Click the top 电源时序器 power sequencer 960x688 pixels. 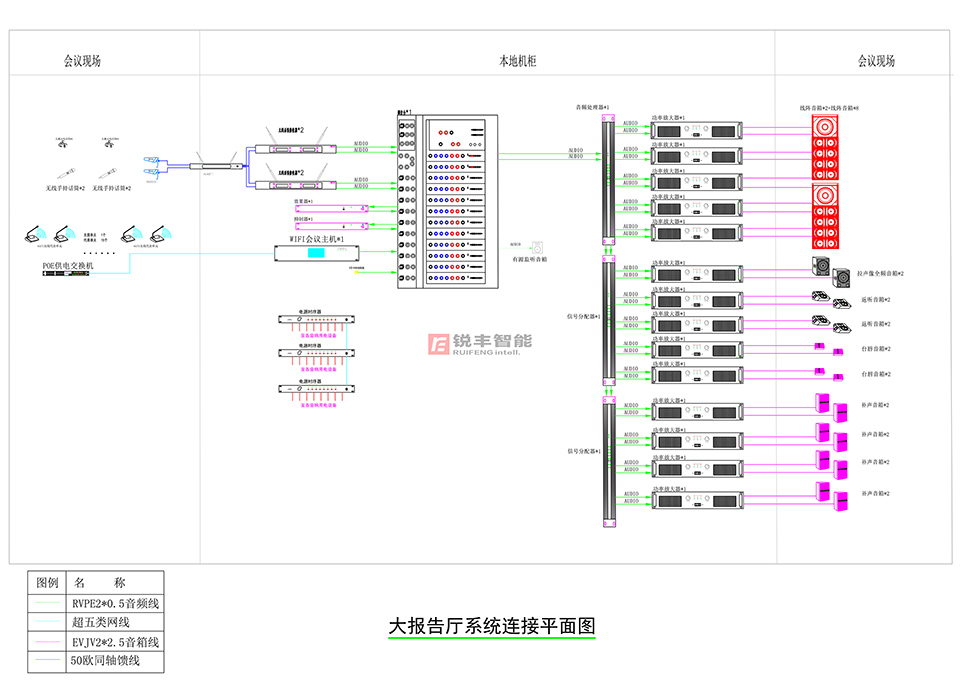pos(317,324)
